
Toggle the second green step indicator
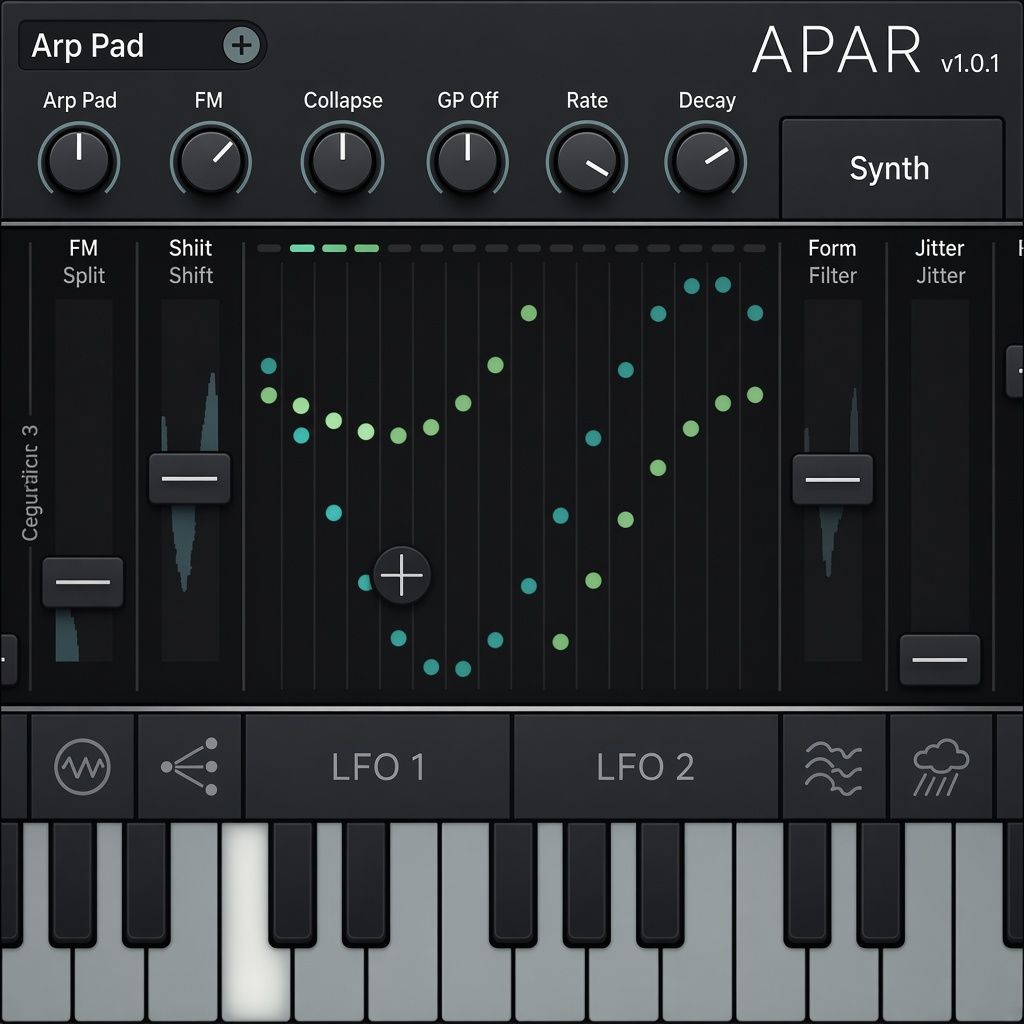tap(334, 248)
